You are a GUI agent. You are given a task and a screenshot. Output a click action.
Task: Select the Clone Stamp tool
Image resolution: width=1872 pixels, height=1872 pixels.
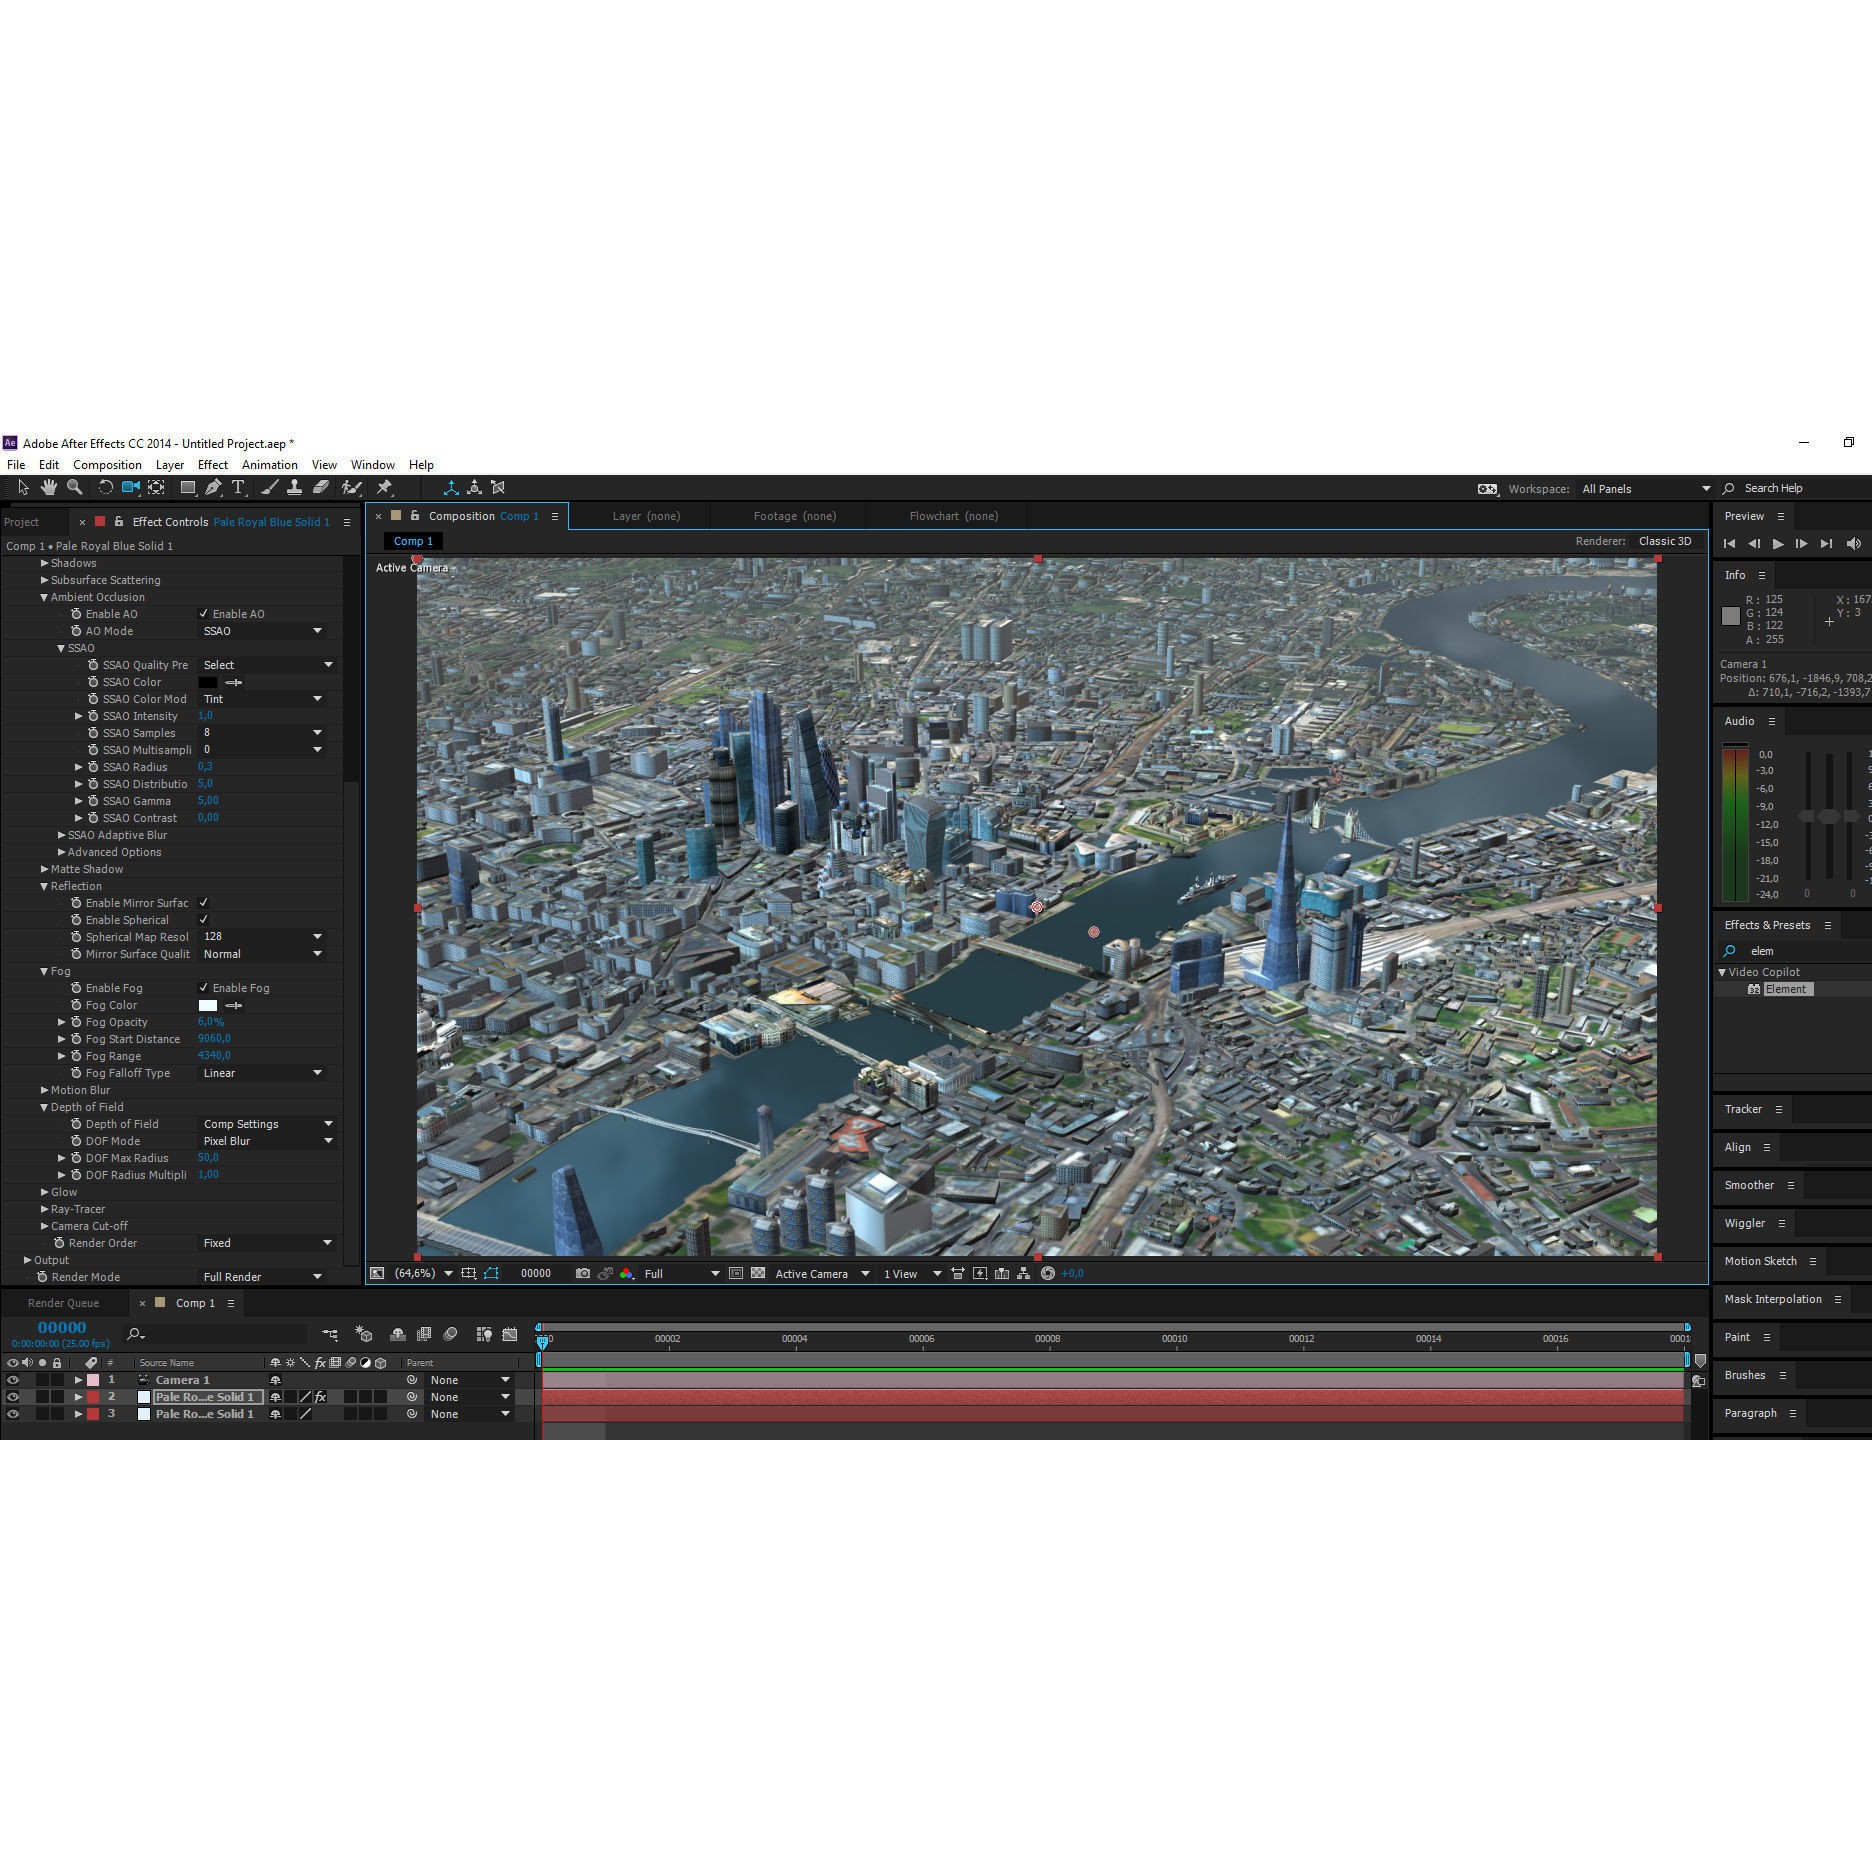[295, 488]
